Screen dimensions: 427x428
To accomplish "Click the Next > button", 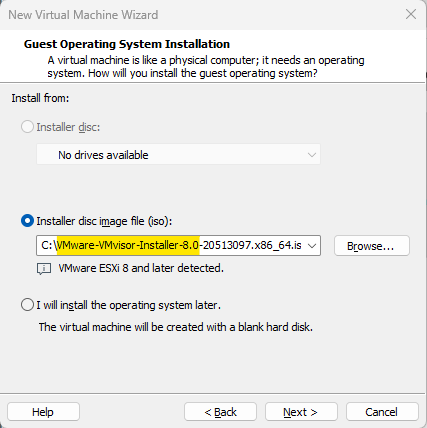I will click(x=301, y=412).
